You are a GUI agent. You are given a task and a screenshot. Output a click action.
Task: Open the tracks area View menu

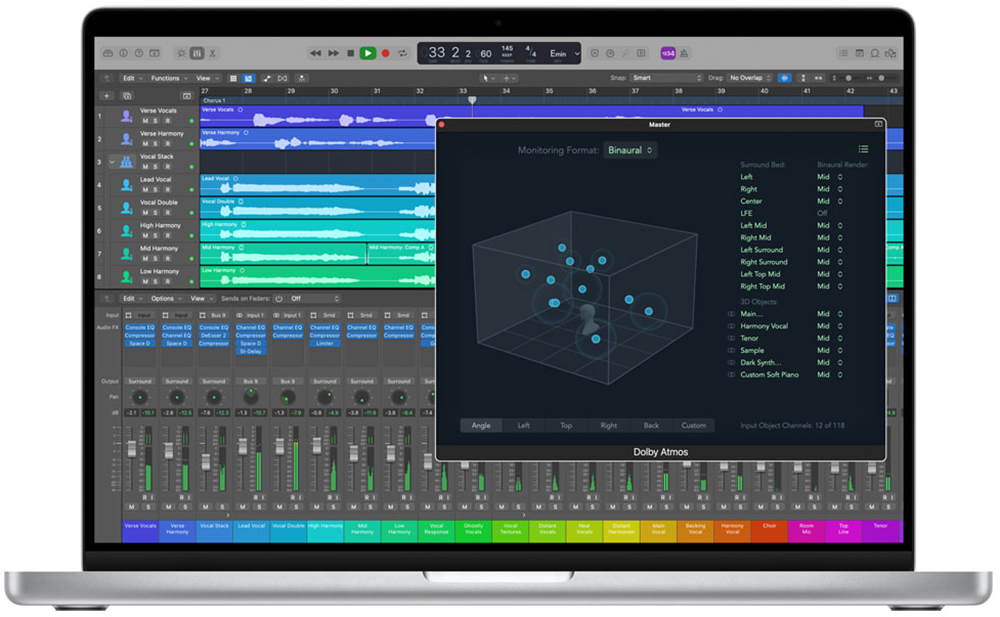pos(207,78)
